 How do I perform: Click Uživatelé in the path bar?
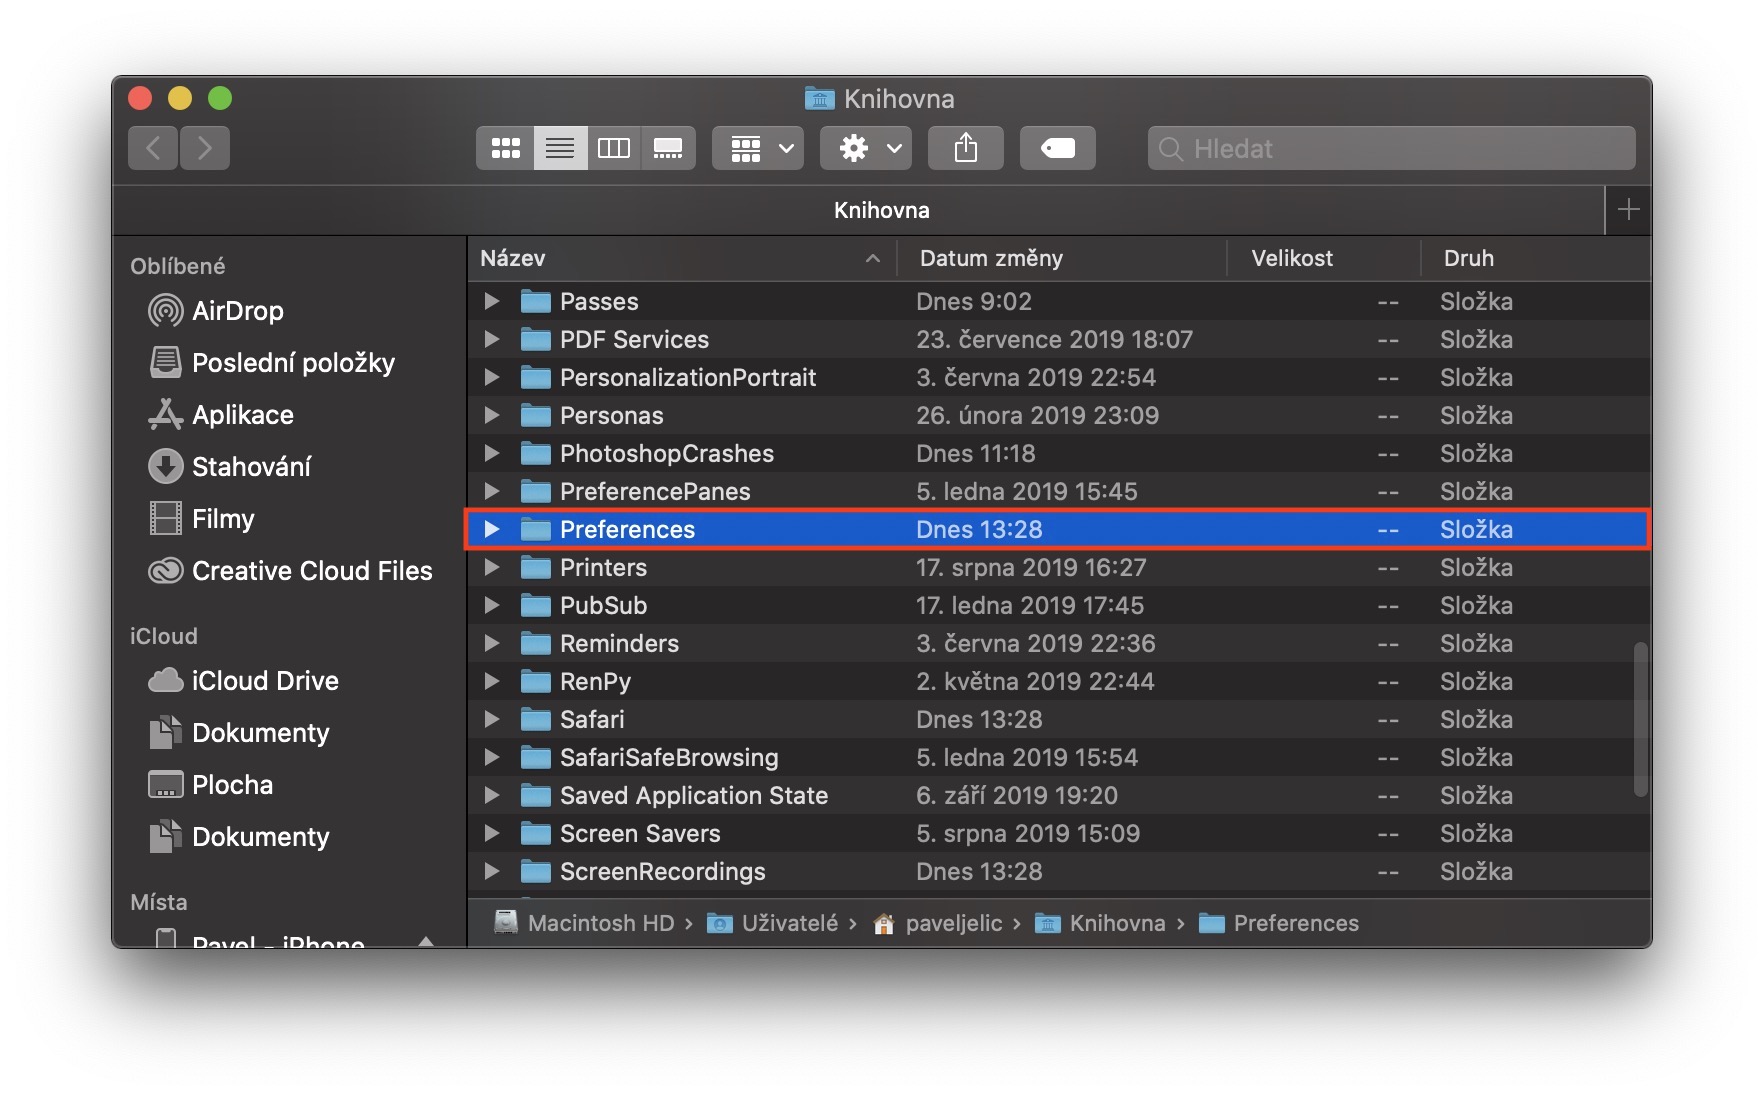789,923
